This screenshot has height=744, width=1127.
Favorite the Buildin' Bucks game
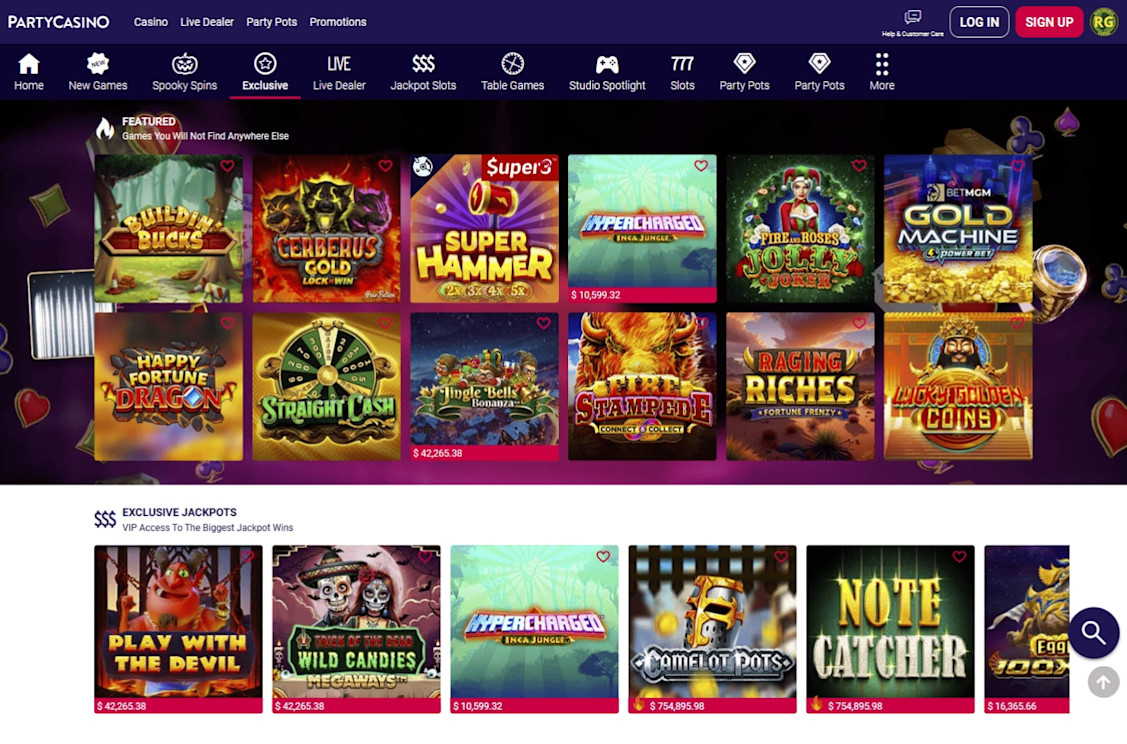tap(227, 166)
